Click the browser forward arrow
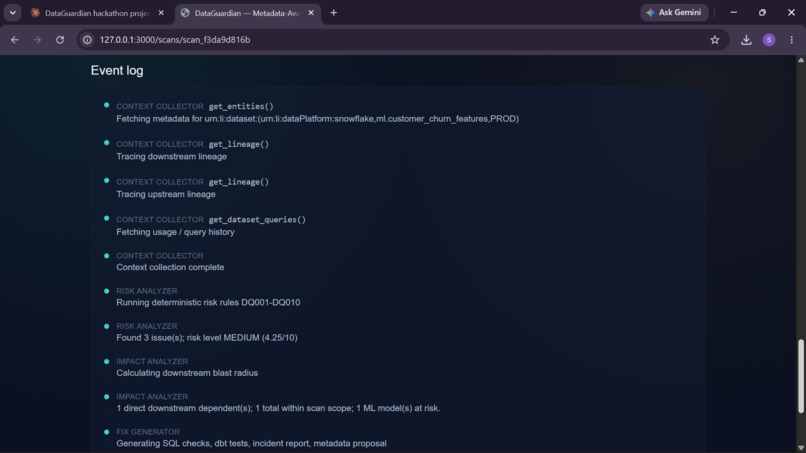 point(37,40)
